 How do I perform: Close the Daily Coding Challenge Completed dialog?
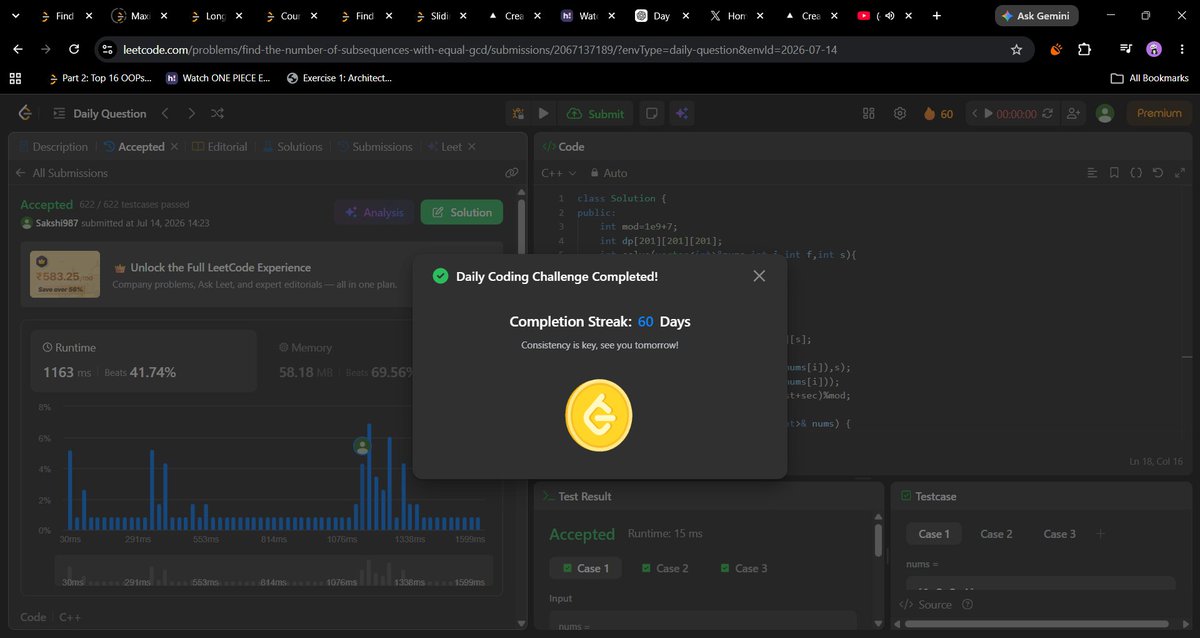759,276
